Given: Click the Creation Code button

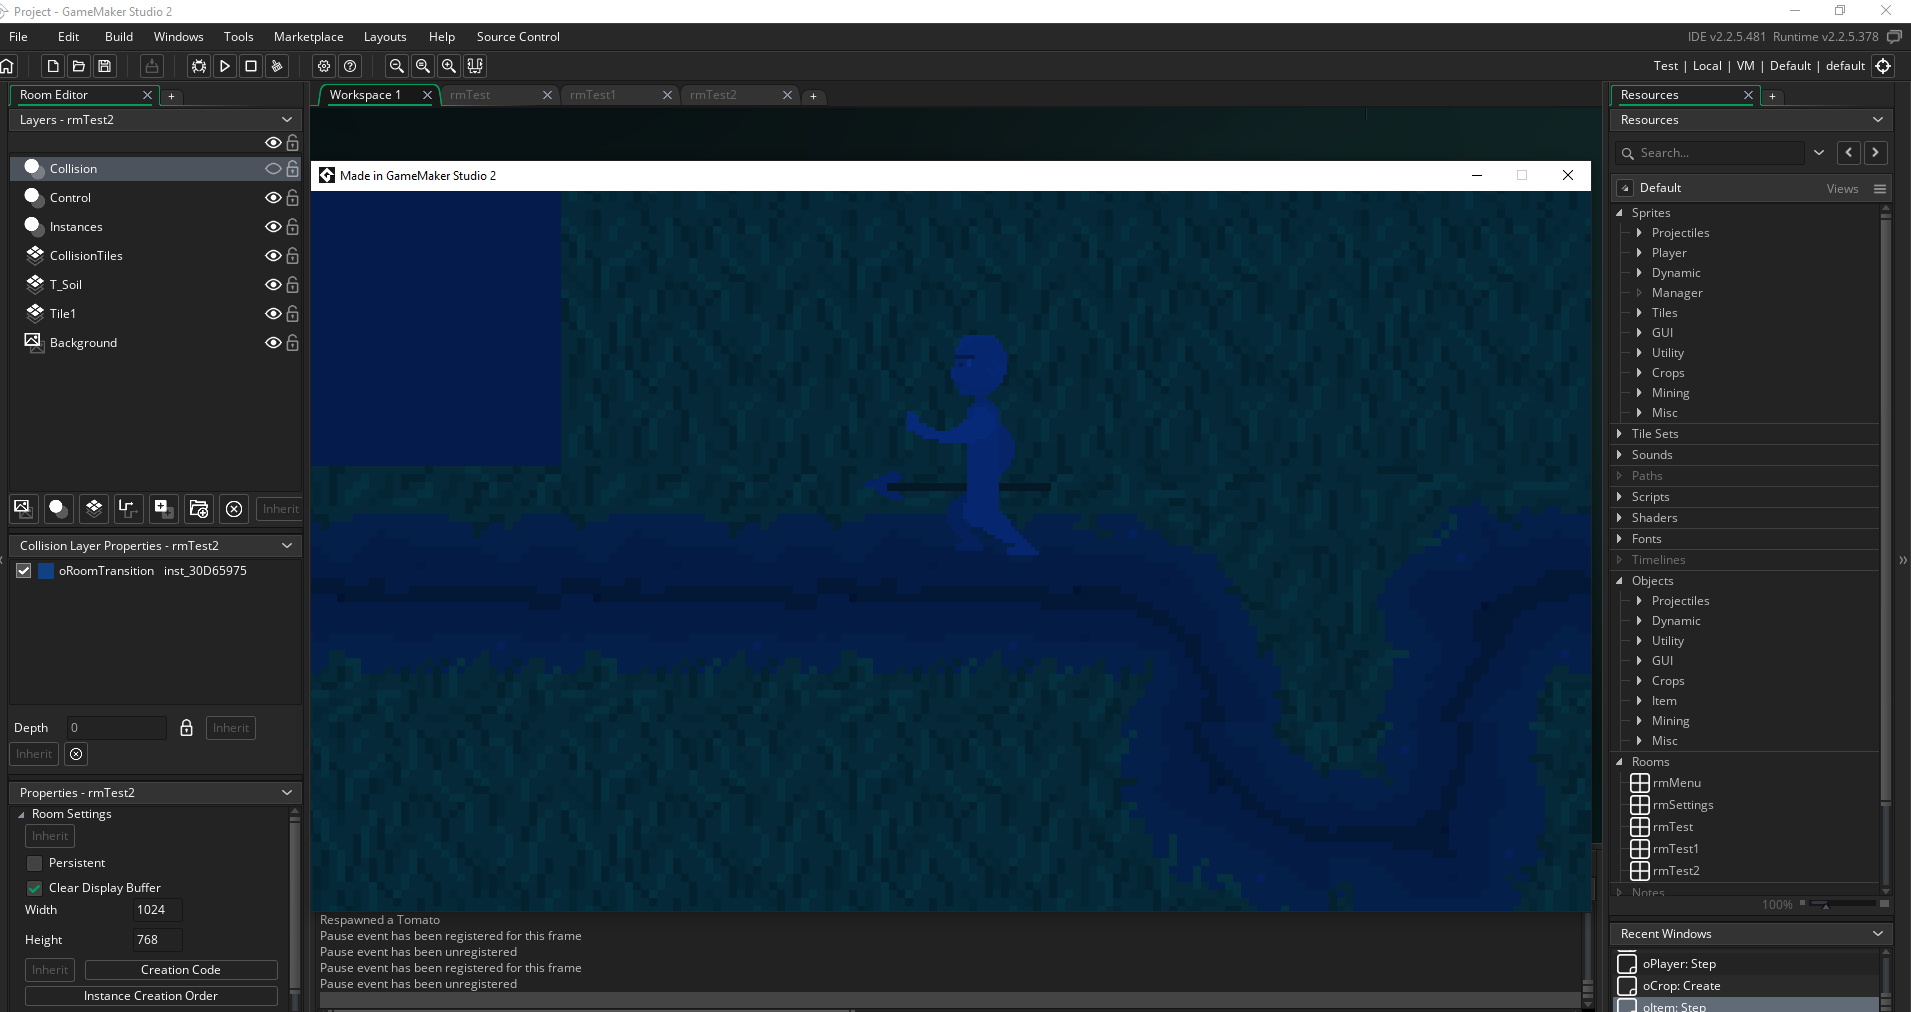Looking at the screenshot, I should [181, 970].
